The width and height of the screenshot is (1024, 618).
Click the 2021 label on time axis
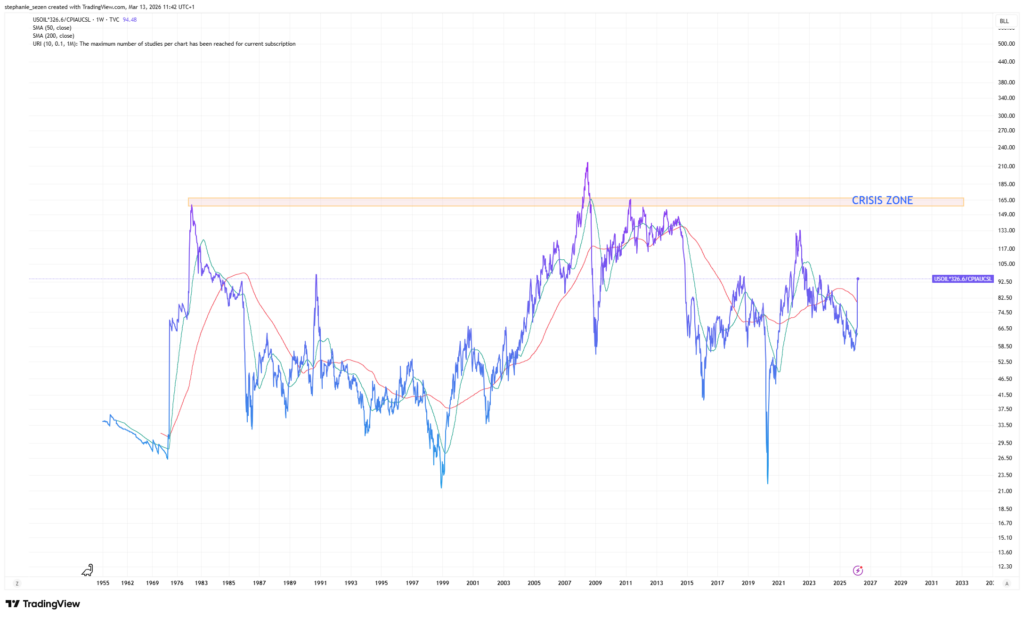[779, 581]
